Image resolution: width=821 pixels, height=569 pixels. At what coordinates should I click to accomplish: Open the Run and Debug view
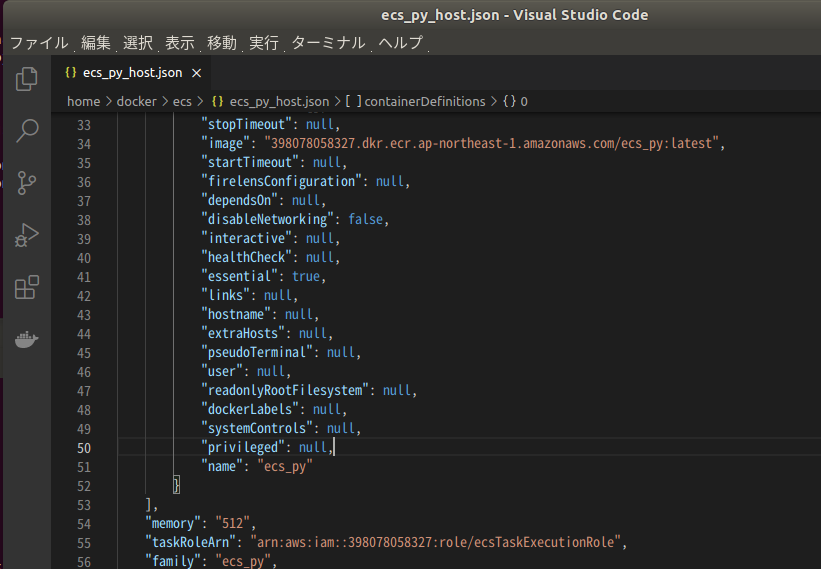click(x=27, y=235)
